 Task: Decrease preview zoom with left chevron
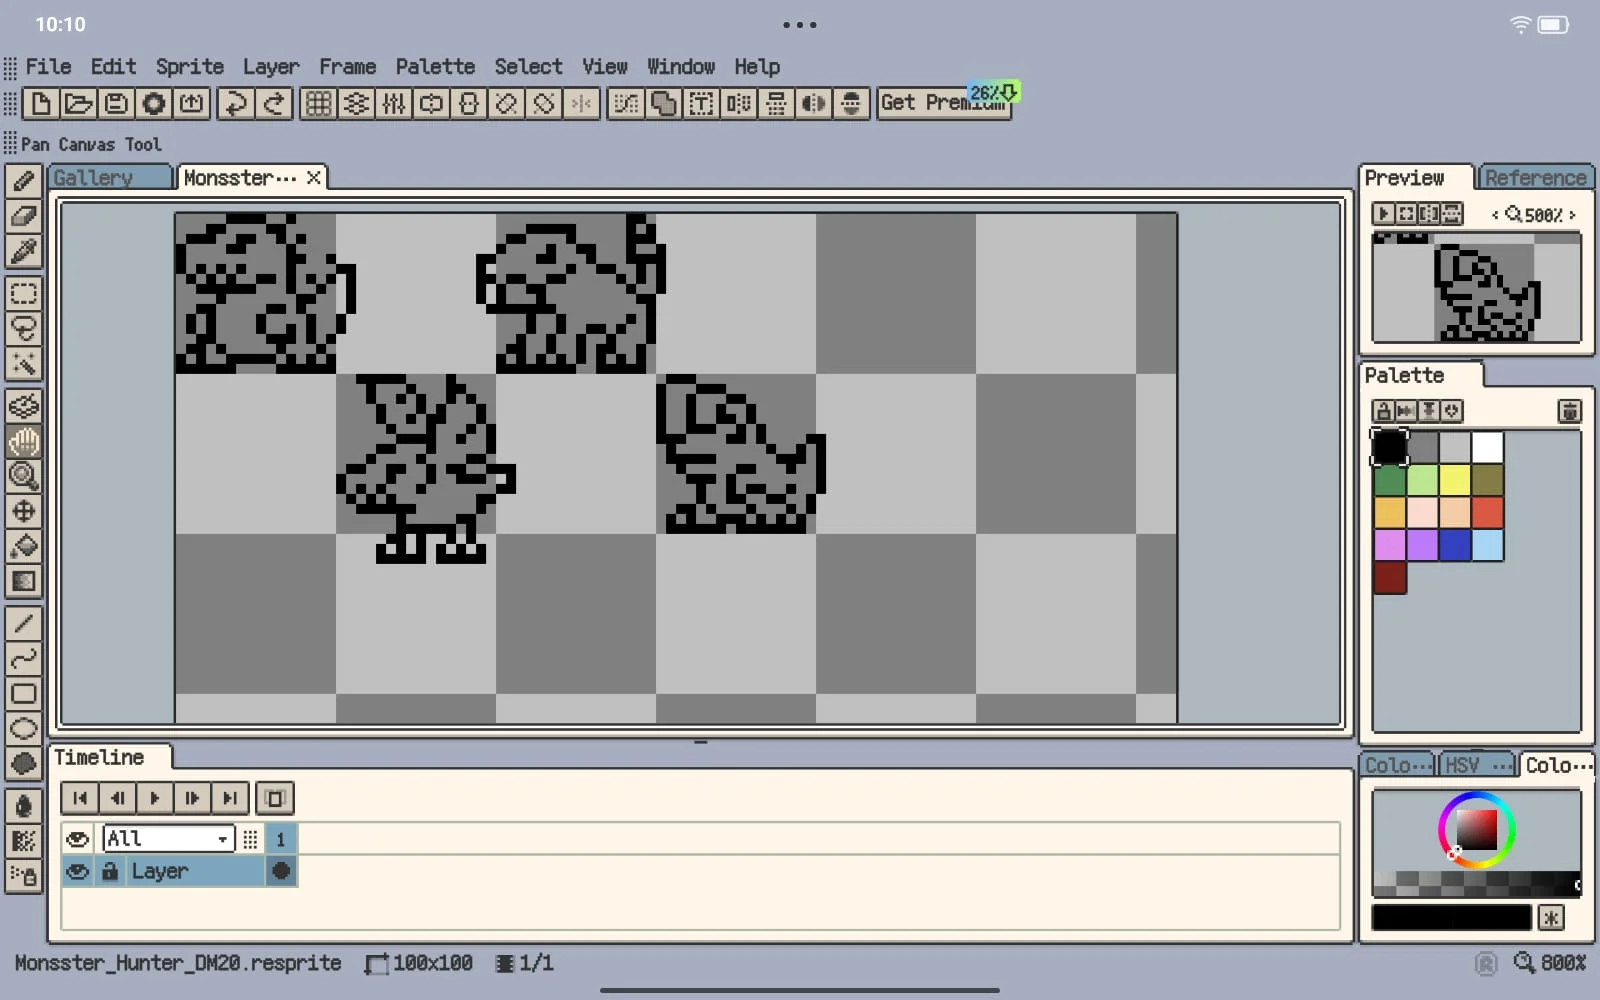click(1495, 215)
